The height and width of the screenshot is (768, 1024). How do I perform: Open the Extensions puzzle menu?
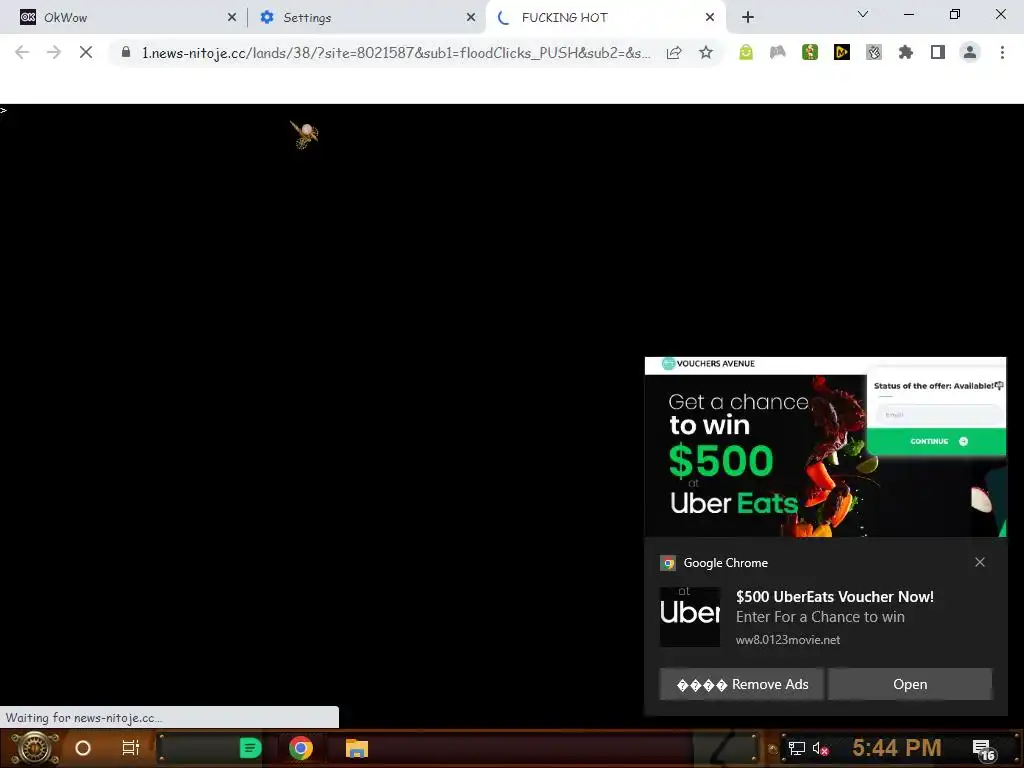point(906,52)
